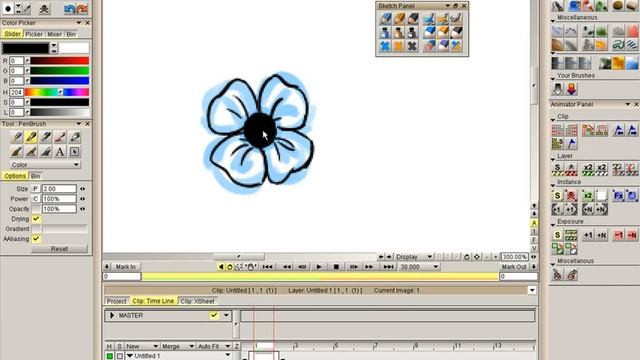This screenshot has width=640, height=360.
Task: Expand the MASTER triangle
Action: (111, 316)
